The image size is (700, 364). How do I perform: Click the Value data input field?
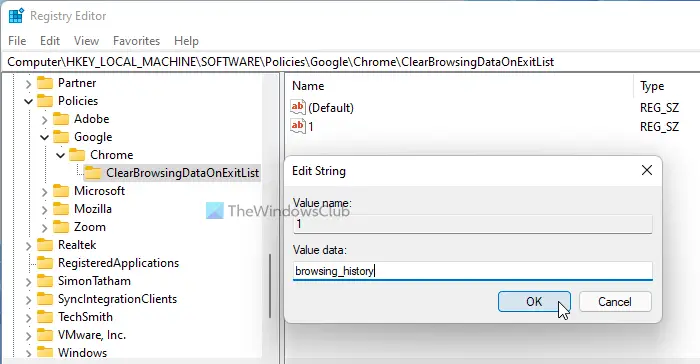coord(473,271)
